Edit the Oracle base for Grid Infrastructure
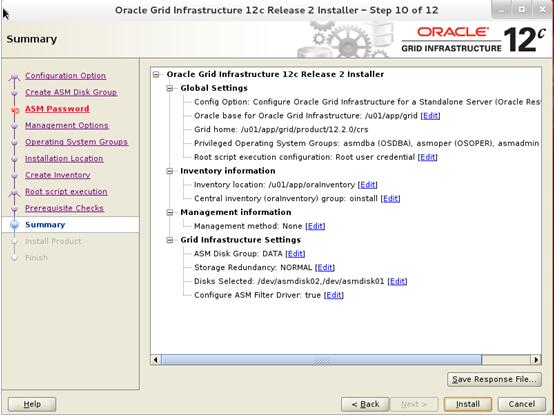This screenshot has height=418, width=554. [x=430, y=116]
